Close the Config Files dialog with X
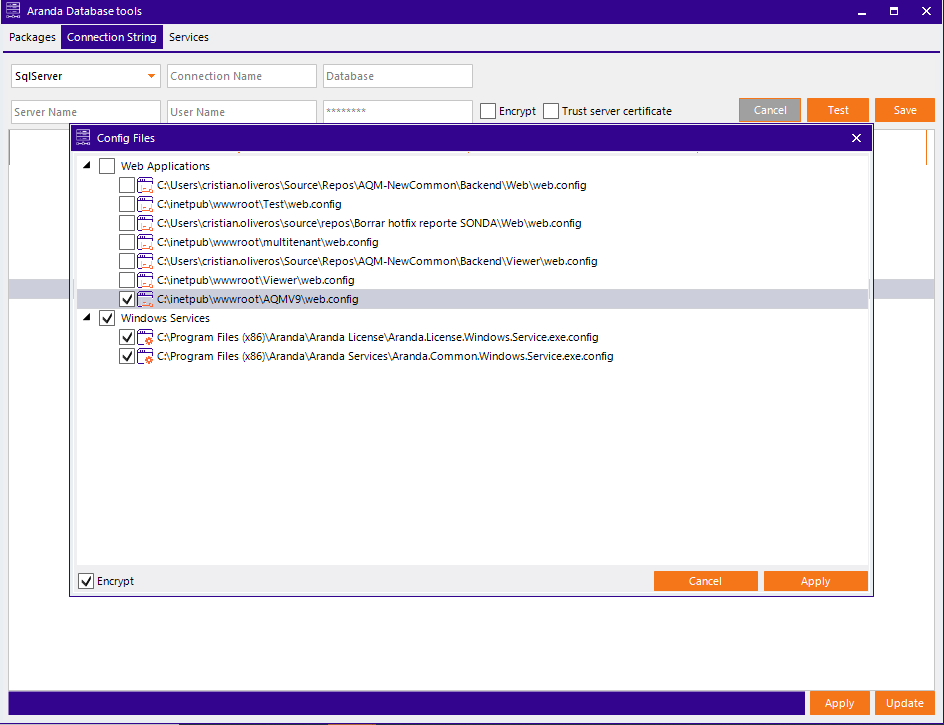This screenshot has height=725, width=944. tap(856, 138)
